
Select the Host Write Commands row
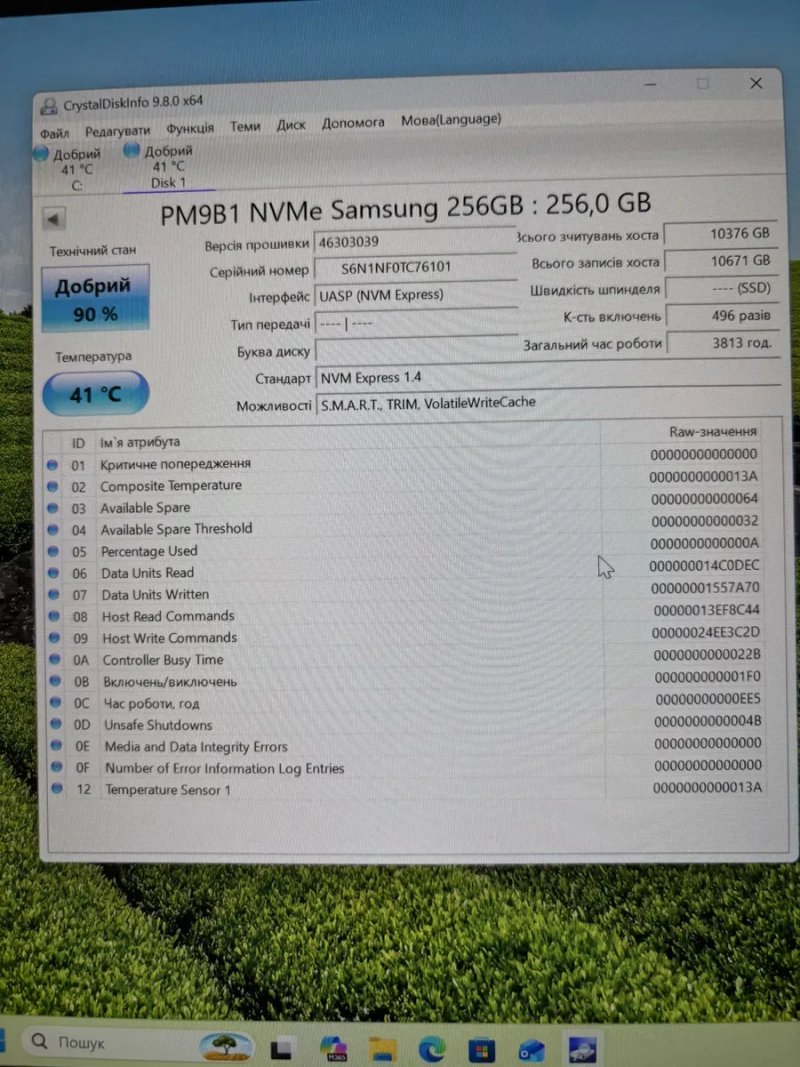tap(407, 635)
